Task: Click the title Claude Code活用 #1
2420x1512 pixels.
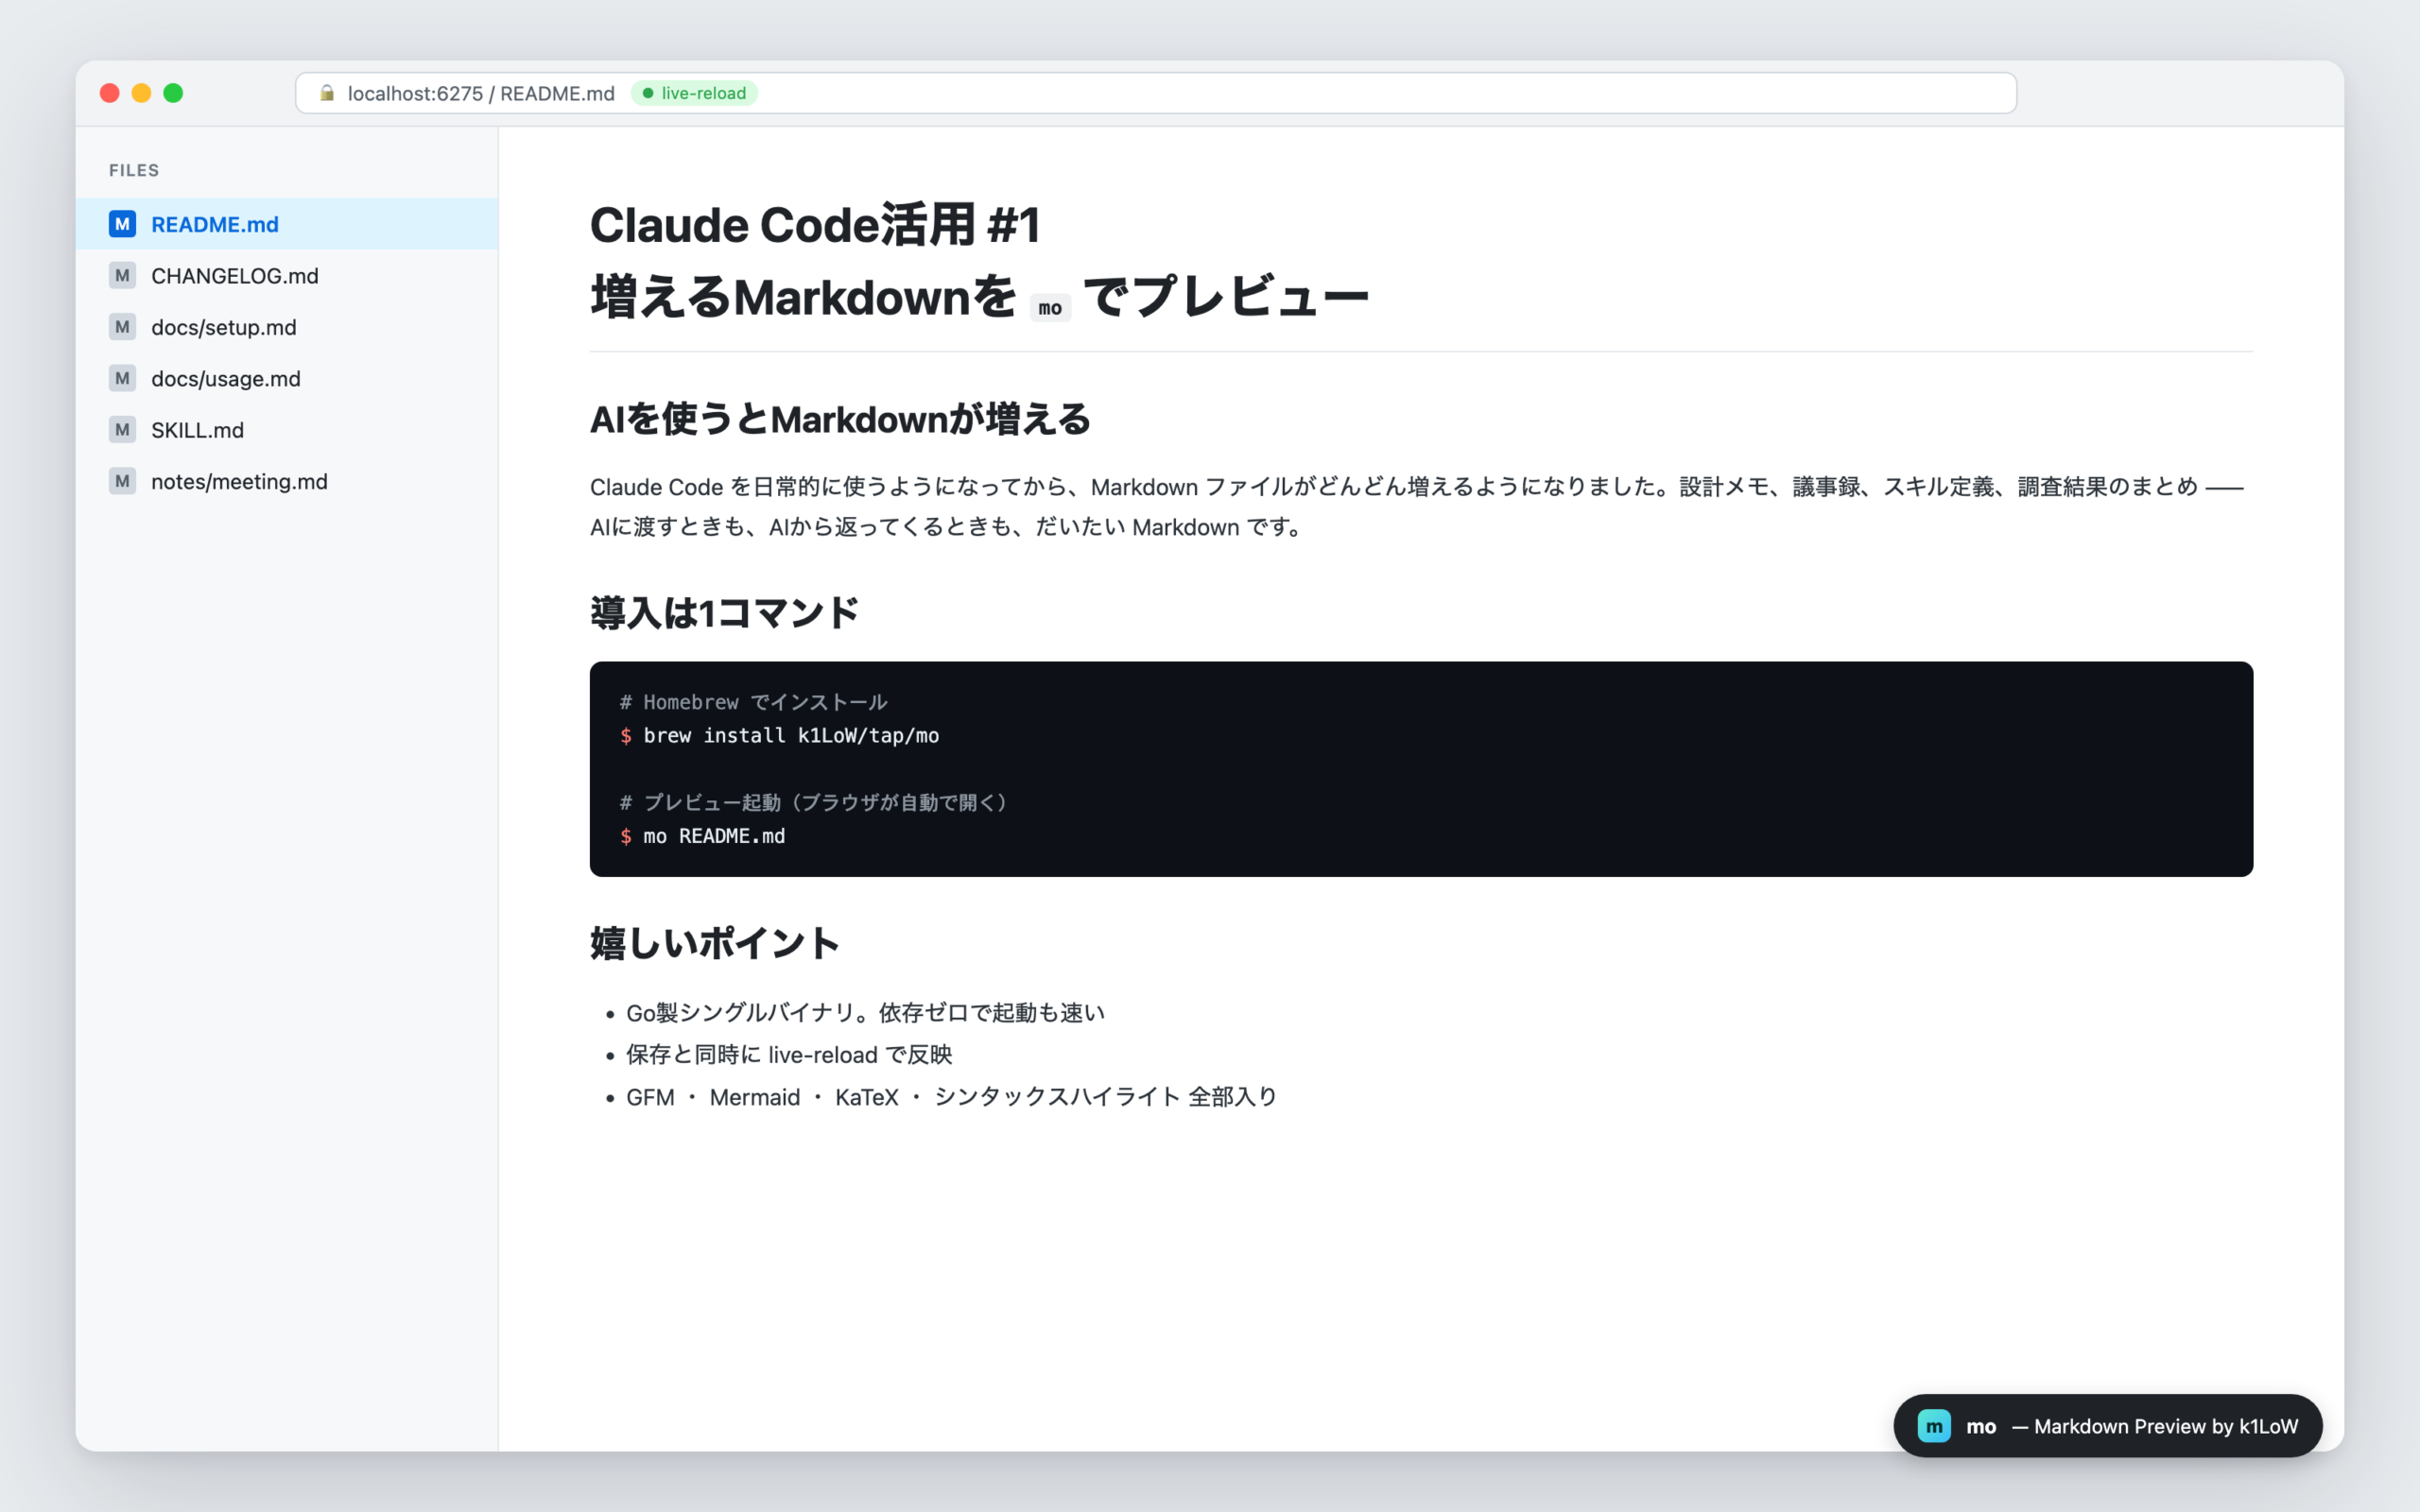Action: coord(815,225)
